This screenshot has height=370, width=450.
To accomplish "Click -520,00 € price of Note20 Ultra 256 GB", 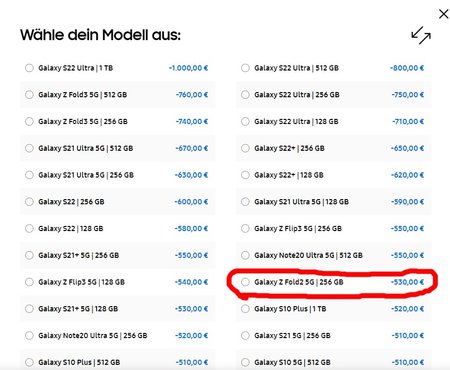I will pos(192,335).
